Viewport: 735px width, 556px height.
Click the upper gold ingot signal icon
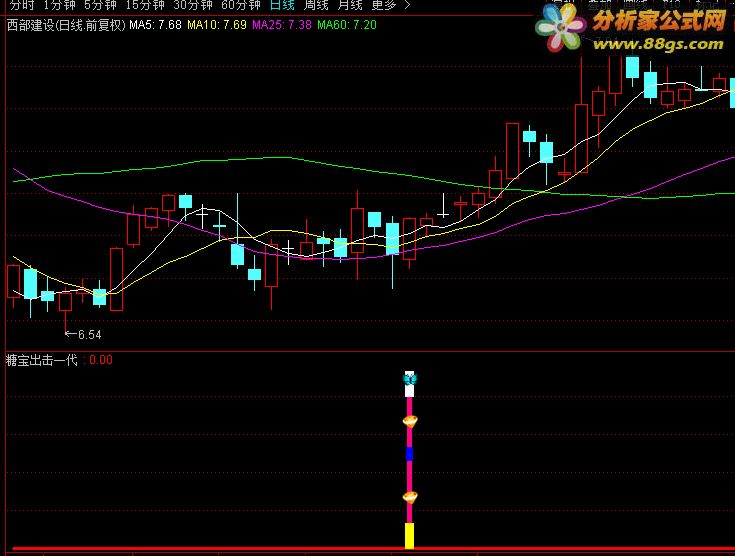pos(410,421)
